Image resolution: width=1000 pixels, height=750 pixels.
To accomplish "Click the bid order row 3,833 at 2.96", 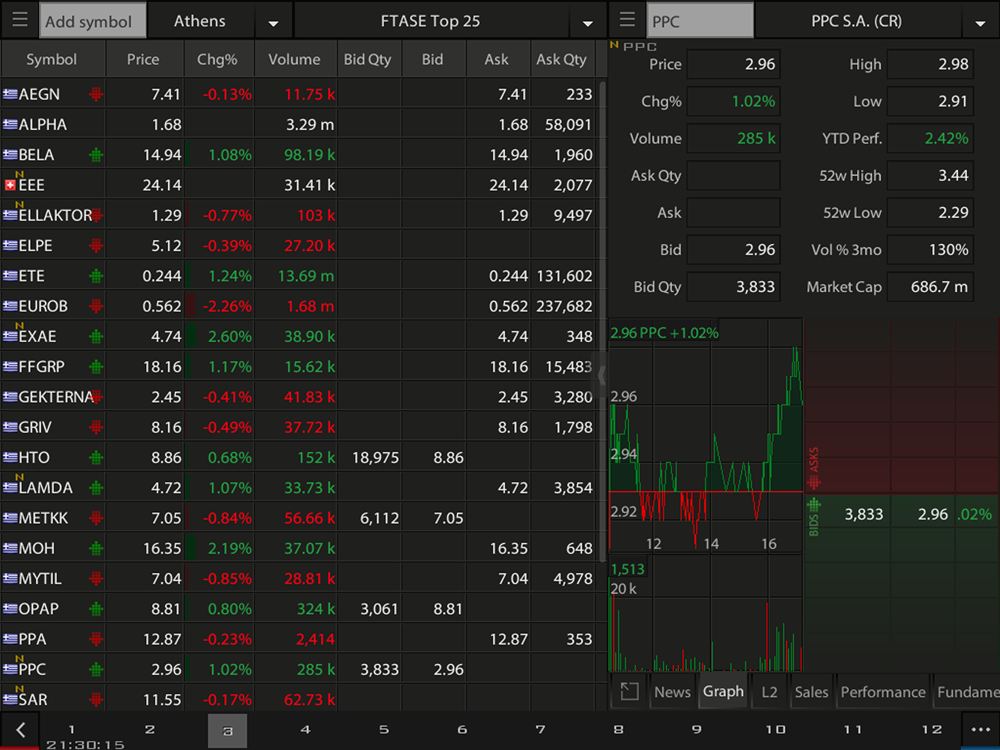I will click(x=902, y=514).
